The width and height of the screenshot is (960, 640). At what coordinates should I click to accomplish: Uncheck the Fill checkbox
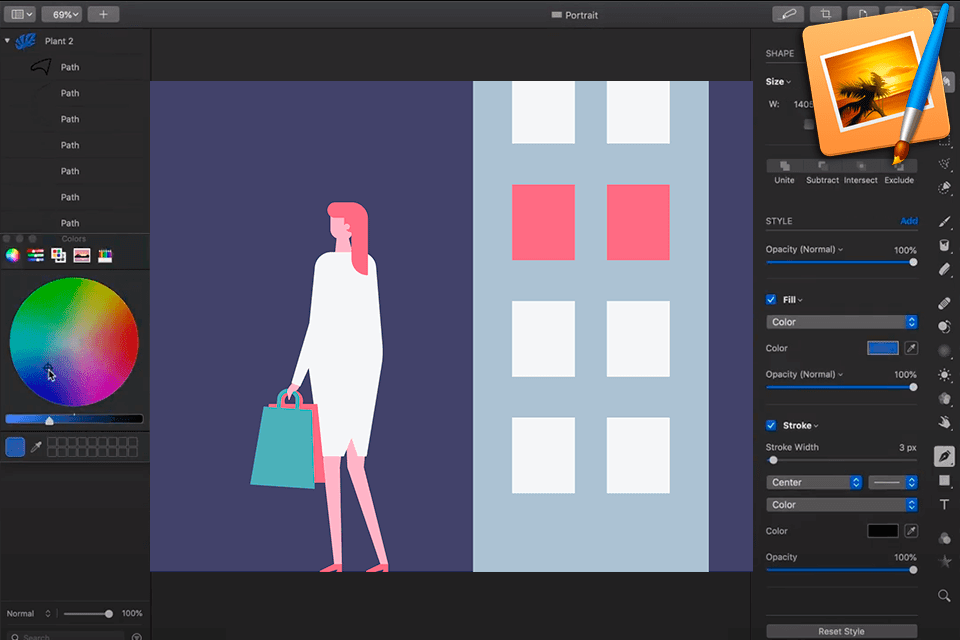pyautogui.click(x=771, y=299)
